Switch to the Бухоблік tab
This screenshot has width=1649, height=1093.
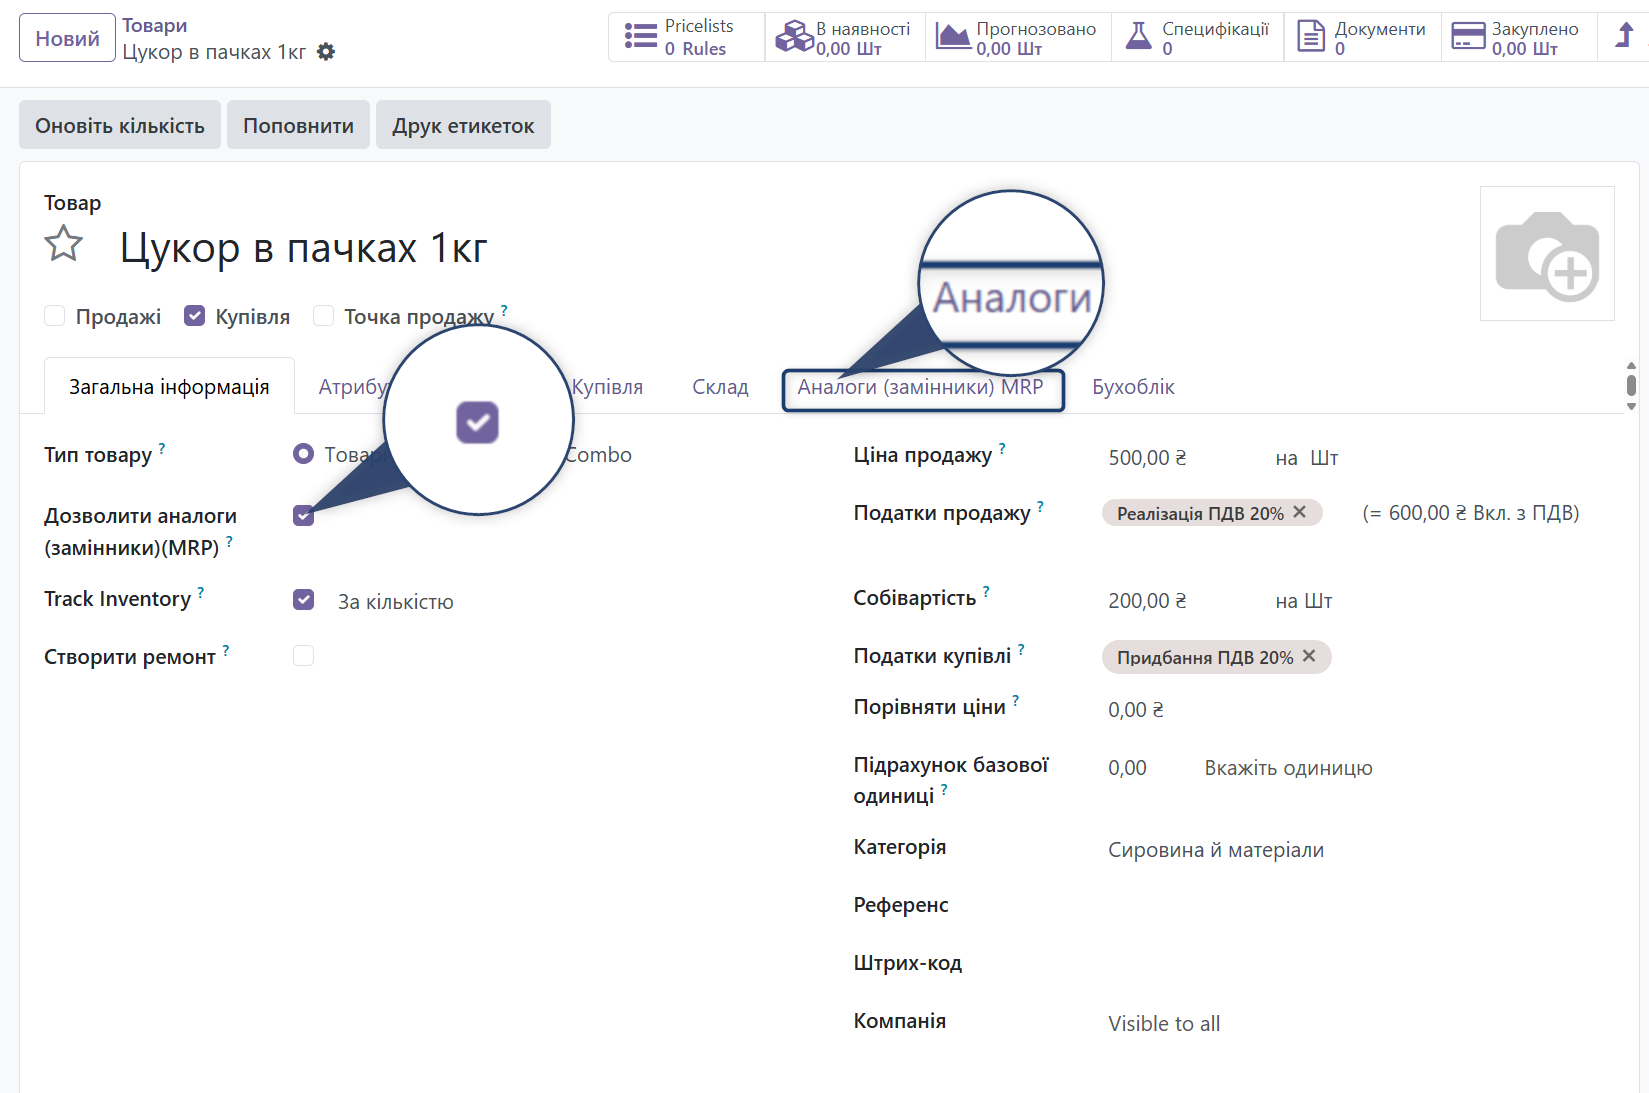coord(1132,388)
